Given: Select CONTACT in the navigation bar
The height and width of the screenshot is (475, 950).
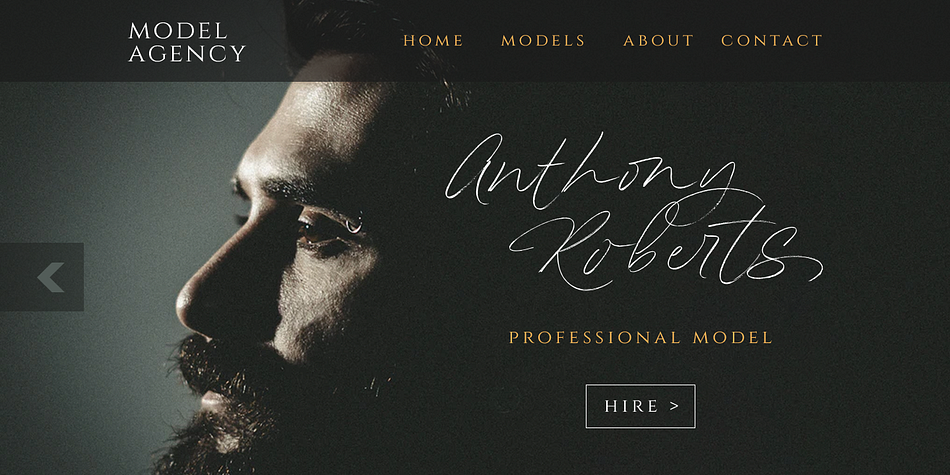Looking at the screenshot, I should pos(772,41).
